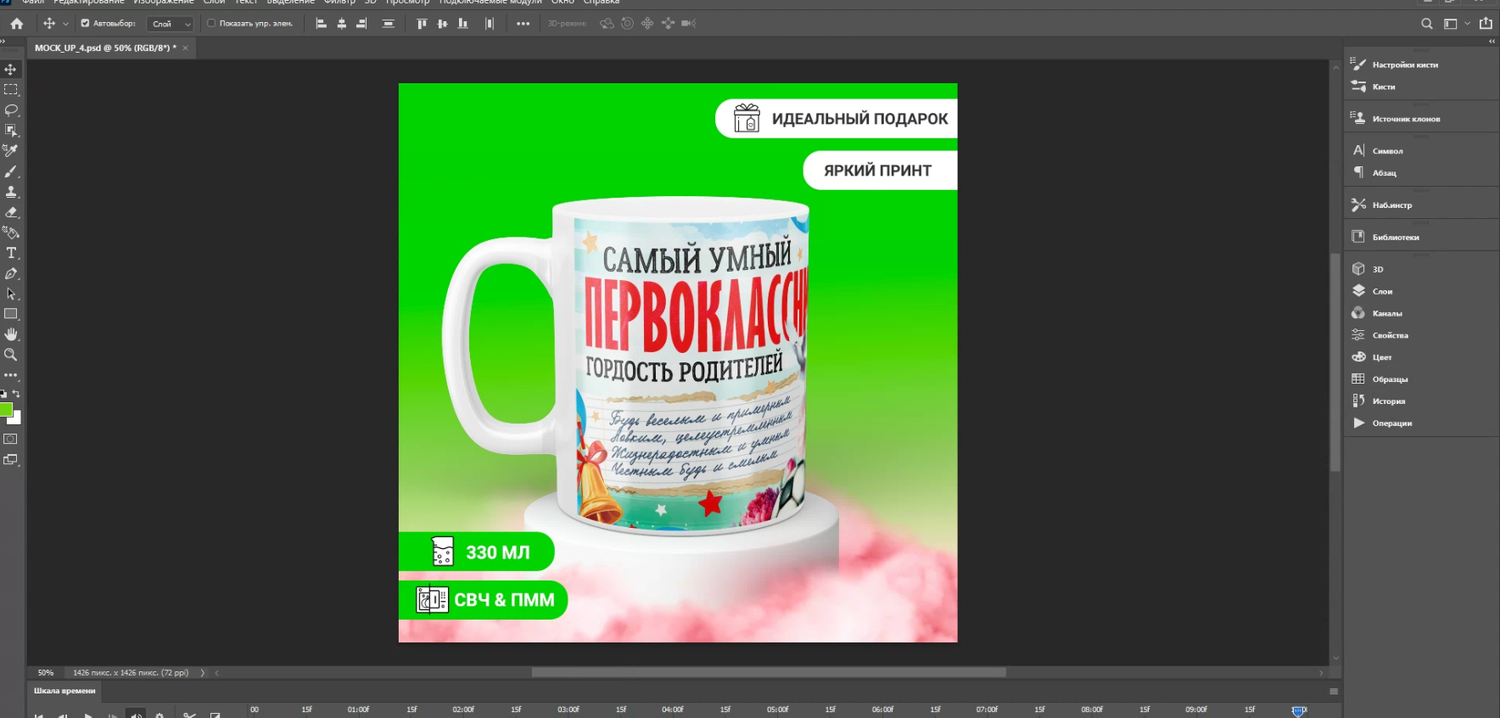The width and height of the screenshot is (1500, 718).
Task: Open the Слой auto-select dropdown
Action: point(170,23)
